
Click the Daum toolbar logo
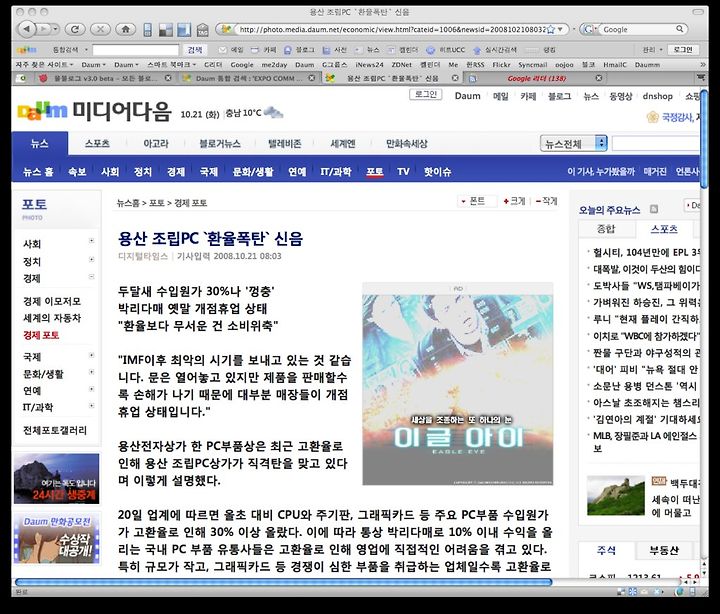[27, 50]
